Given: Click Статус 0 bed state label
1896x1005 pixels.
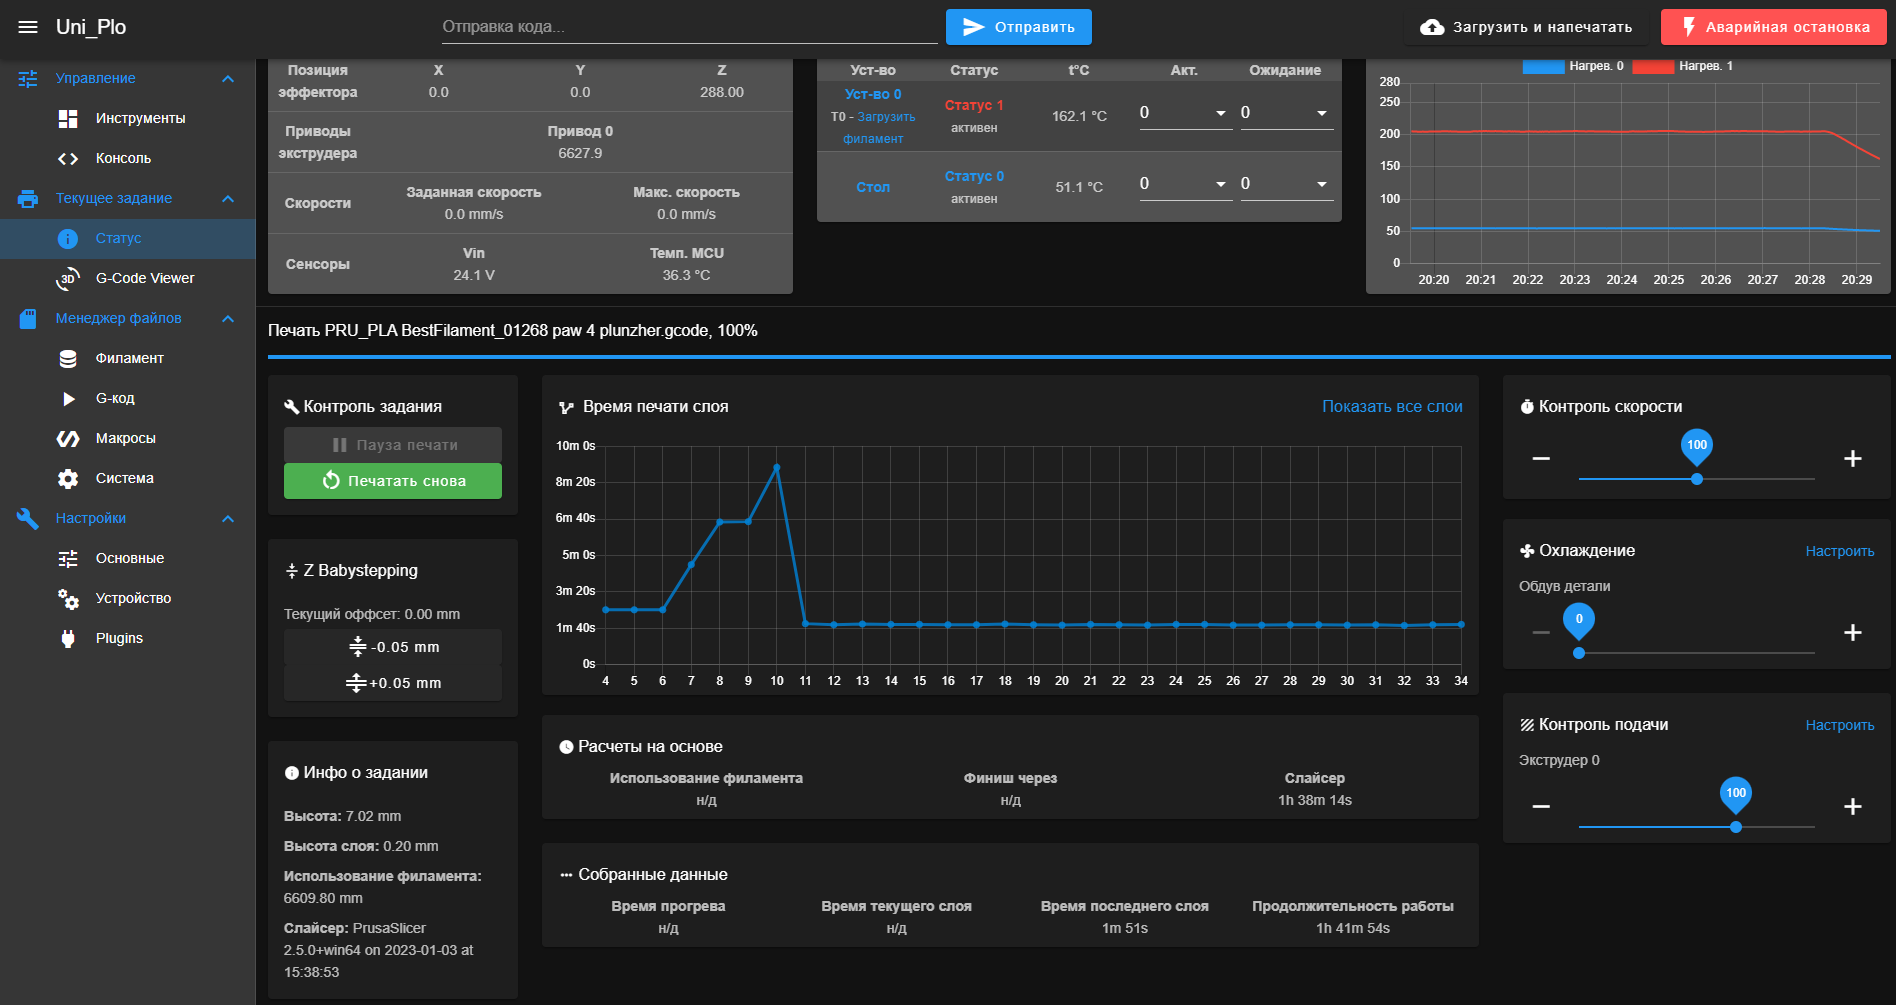Looking at the screenshot, I should (x=974, y=176).
